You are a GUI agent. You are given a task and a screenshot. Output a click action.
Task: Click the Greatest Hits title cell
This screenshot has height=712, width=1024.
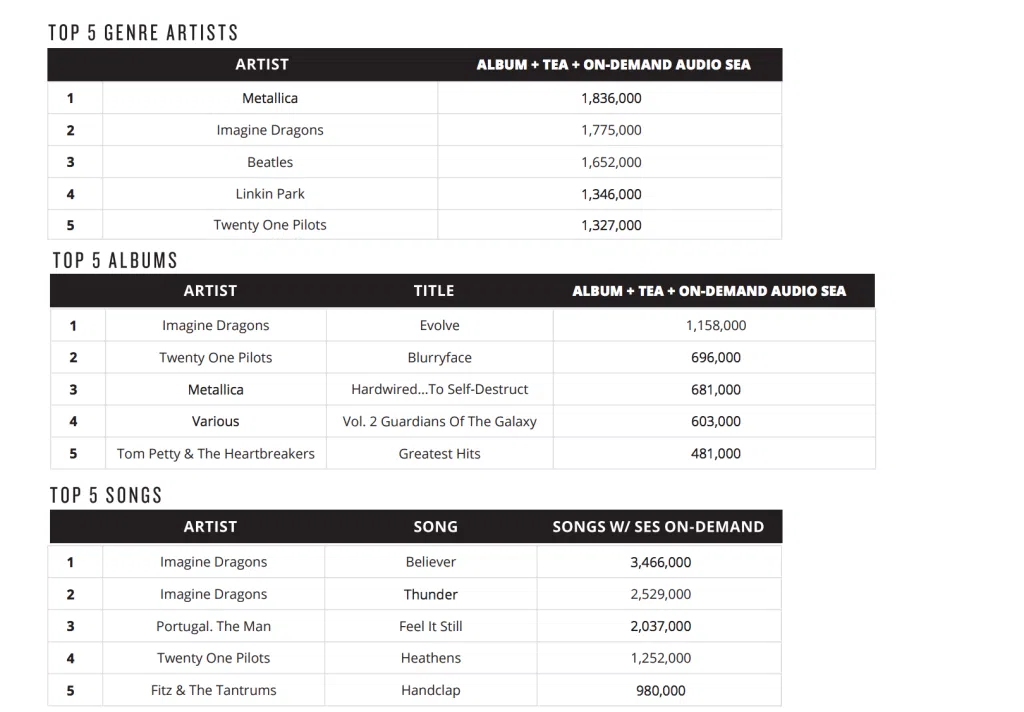click(x=439, y=453)
